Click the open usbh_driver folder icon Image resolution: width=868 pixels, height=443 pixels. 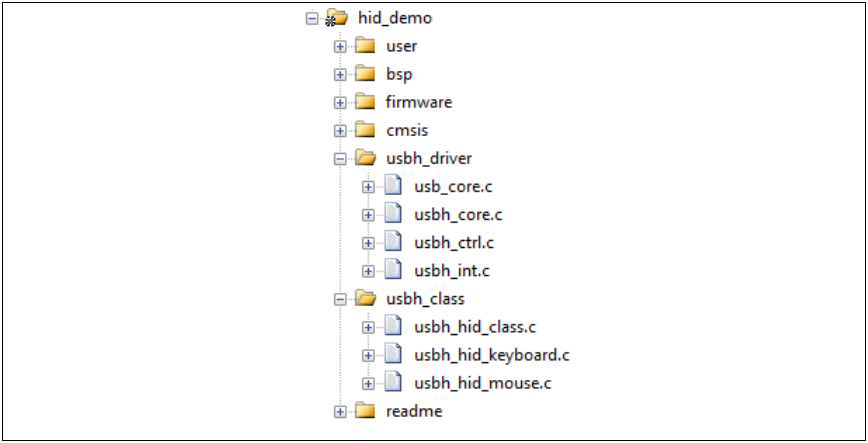coord(365,158)
